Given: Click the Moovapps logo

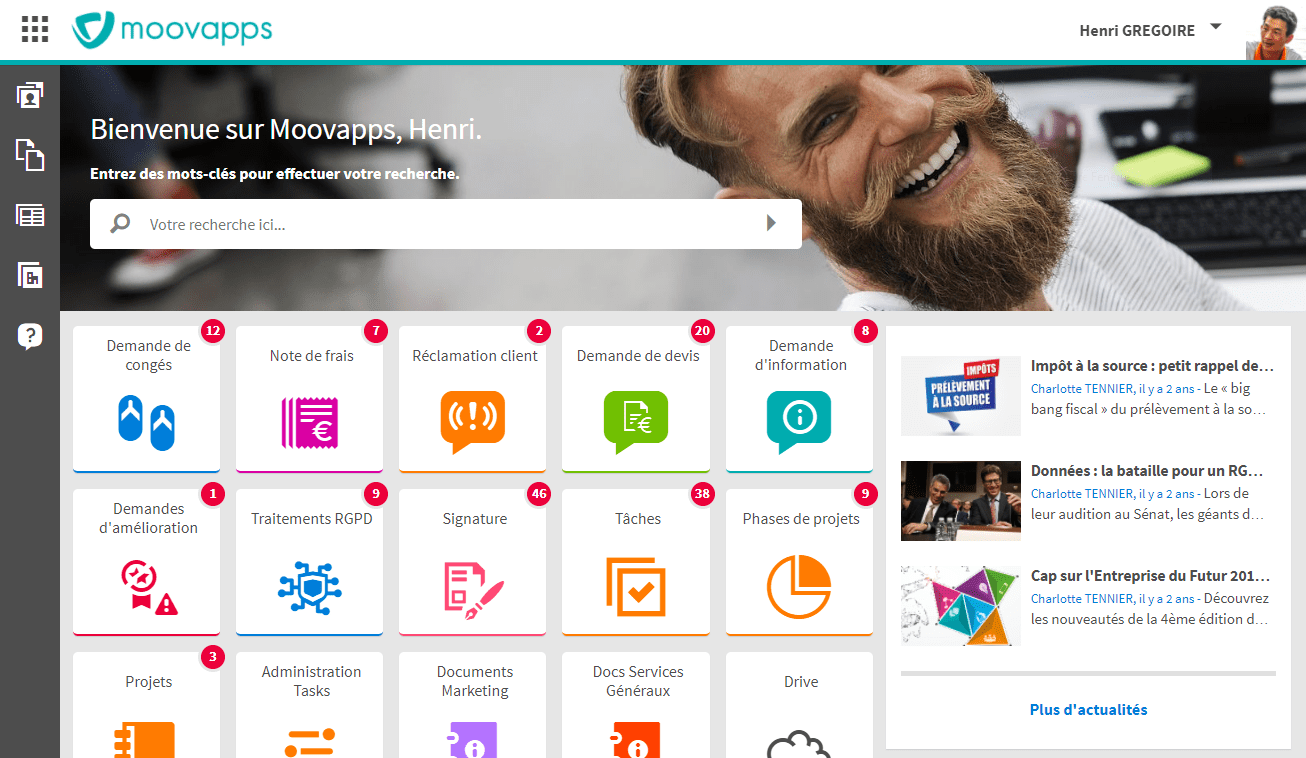Looking at the screenshot, I should pyautogui.click(x=172, y=29).
